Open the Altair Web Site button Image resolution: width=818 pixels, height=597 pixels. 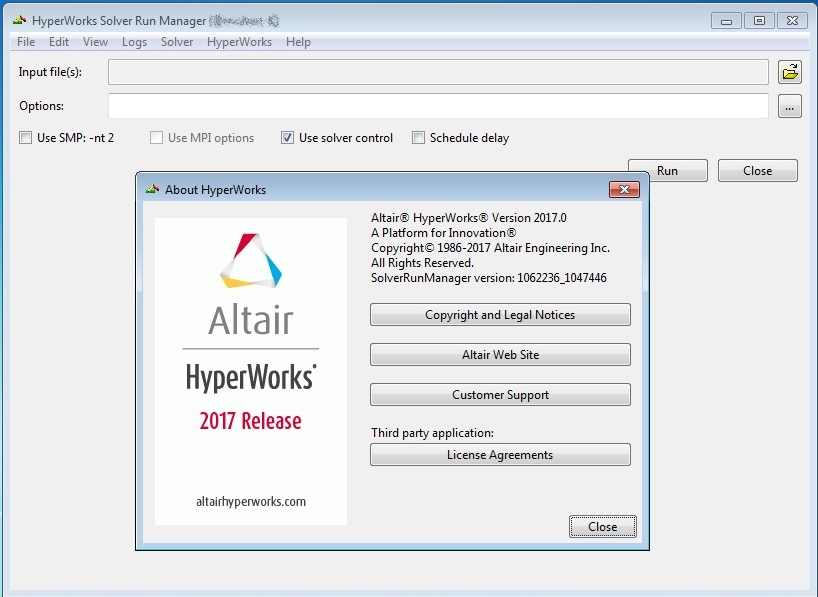tap(500, 355)
